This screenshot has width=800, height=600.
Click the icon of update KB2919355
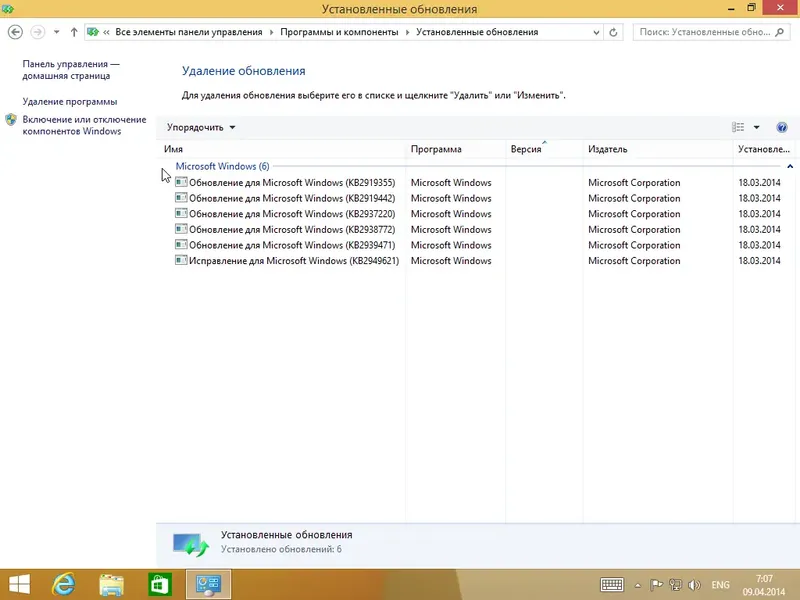tap(181, 182)
